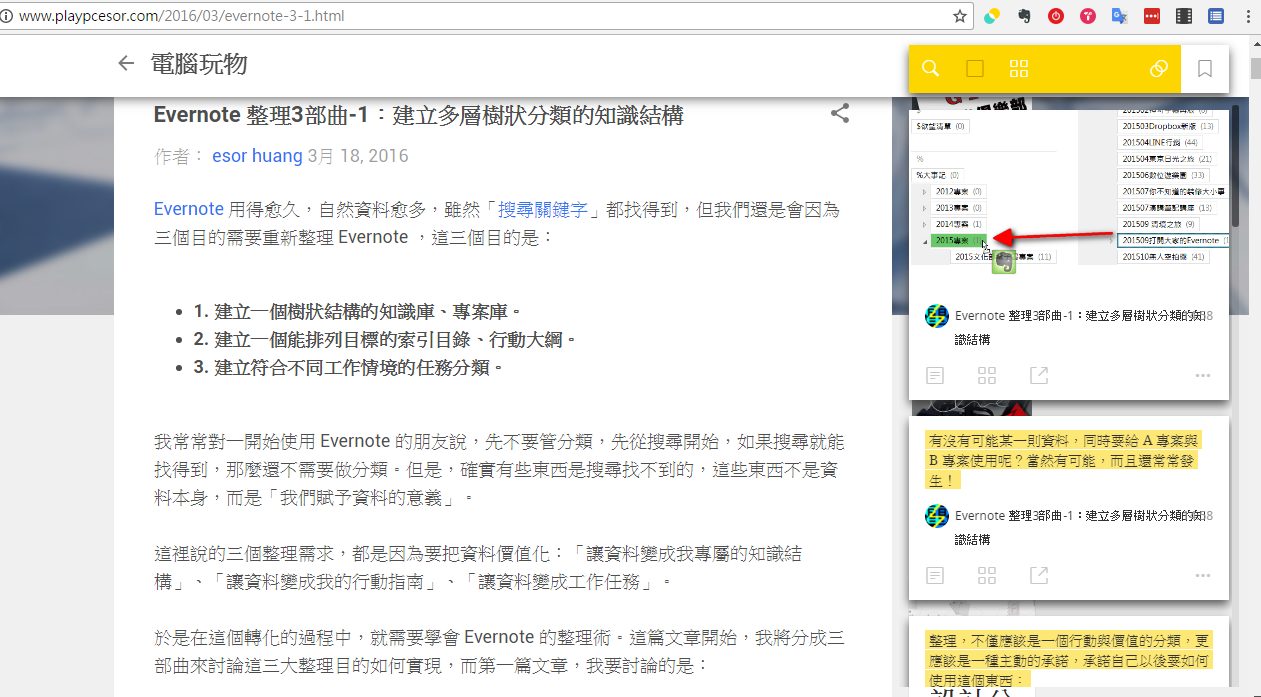Click the highlighted text beginning 整理，不僅應該

tap(1070, 661)
